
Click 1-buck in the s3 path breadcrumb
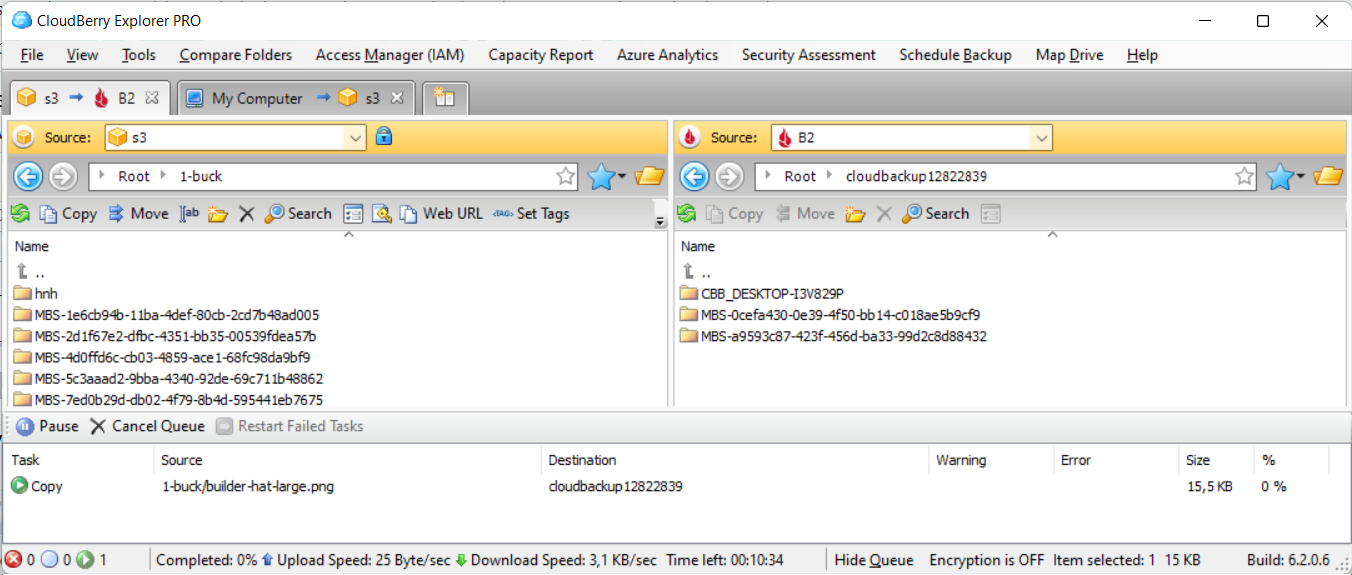point(201,176)
